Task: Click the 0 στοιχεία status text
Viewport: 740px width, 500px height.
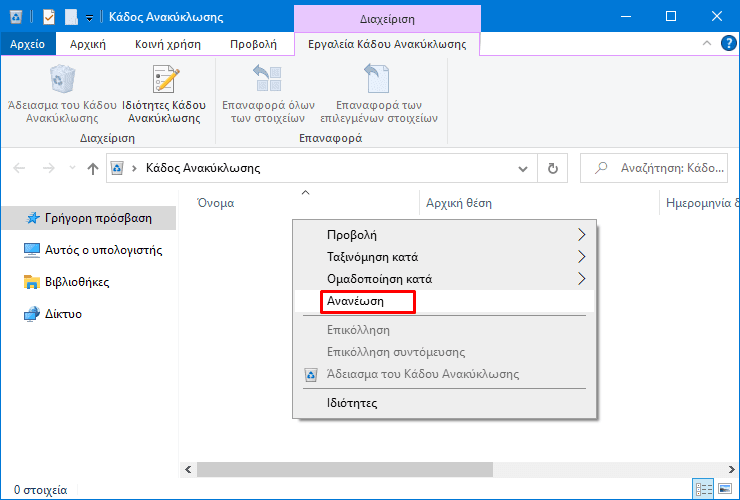Action: (x=41, y=490)
